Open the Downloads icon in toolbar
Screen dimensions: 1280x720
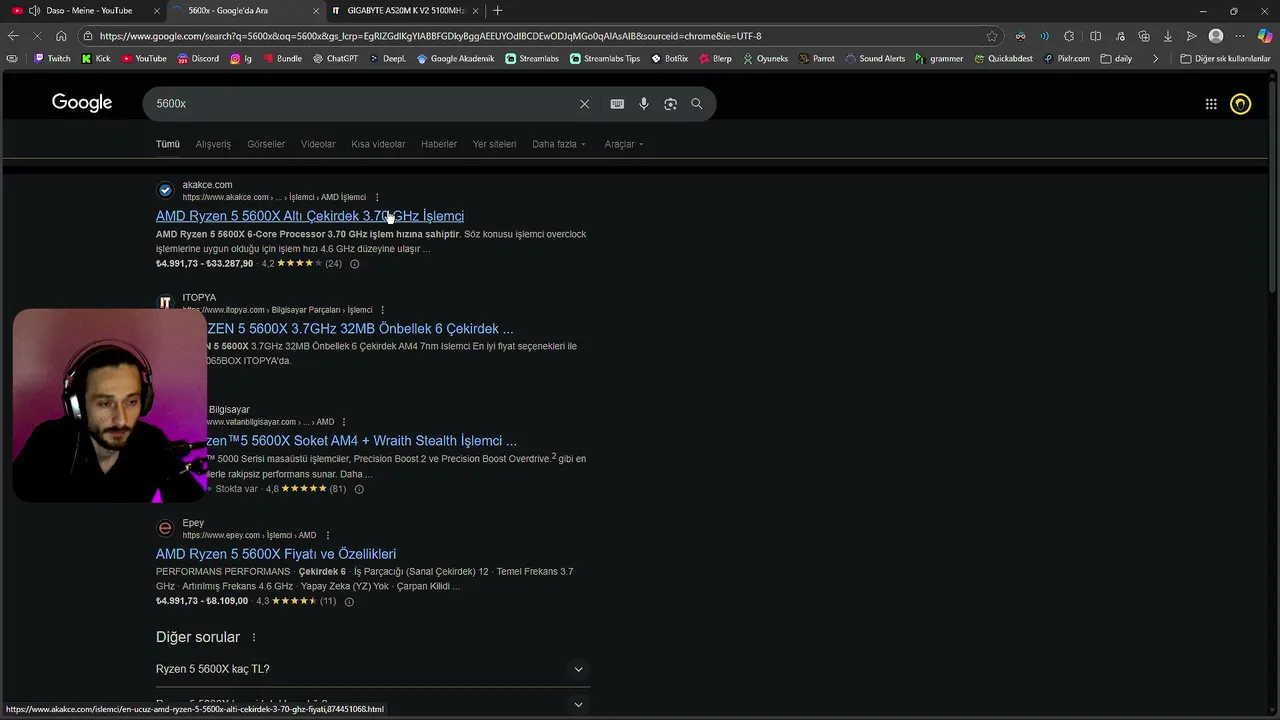click(x=1167, y=36)
